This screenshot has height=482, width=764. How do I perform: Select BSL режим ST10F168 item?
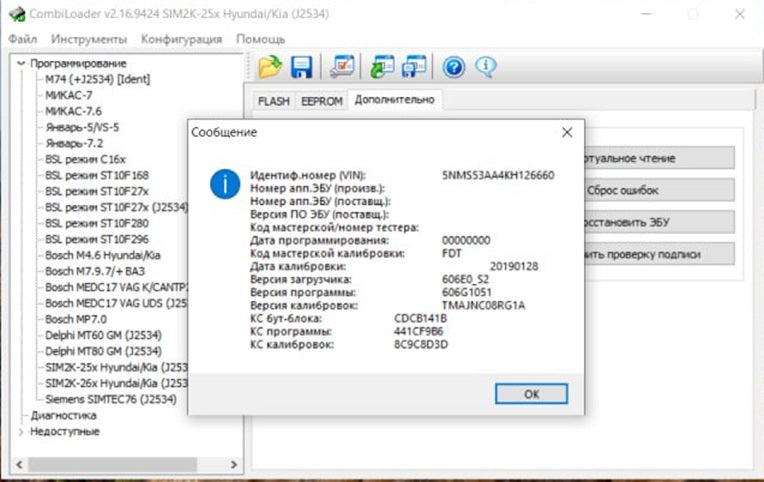pyautogui.click(x=97, y=175)
